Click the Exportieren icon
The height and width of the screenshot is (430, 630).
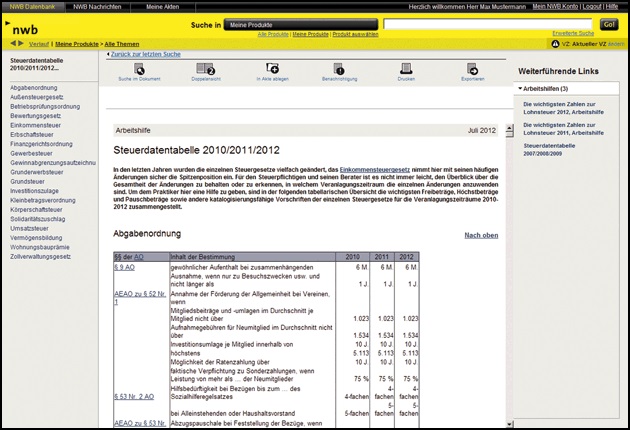pos(472,70)
